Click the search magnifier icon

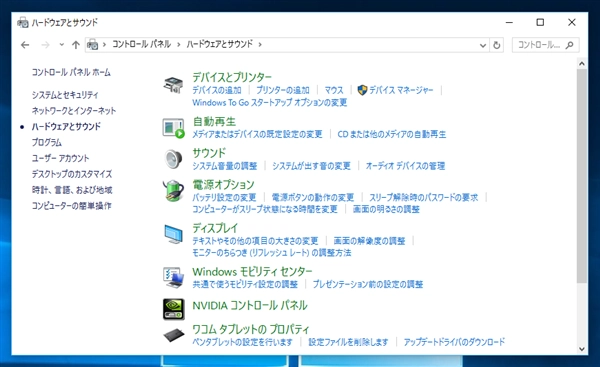569,45
